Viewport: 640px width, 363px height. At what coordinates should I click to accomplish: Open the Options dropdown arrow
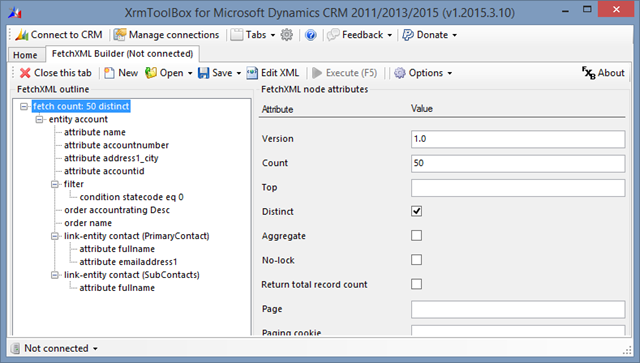tap(450, 73)
